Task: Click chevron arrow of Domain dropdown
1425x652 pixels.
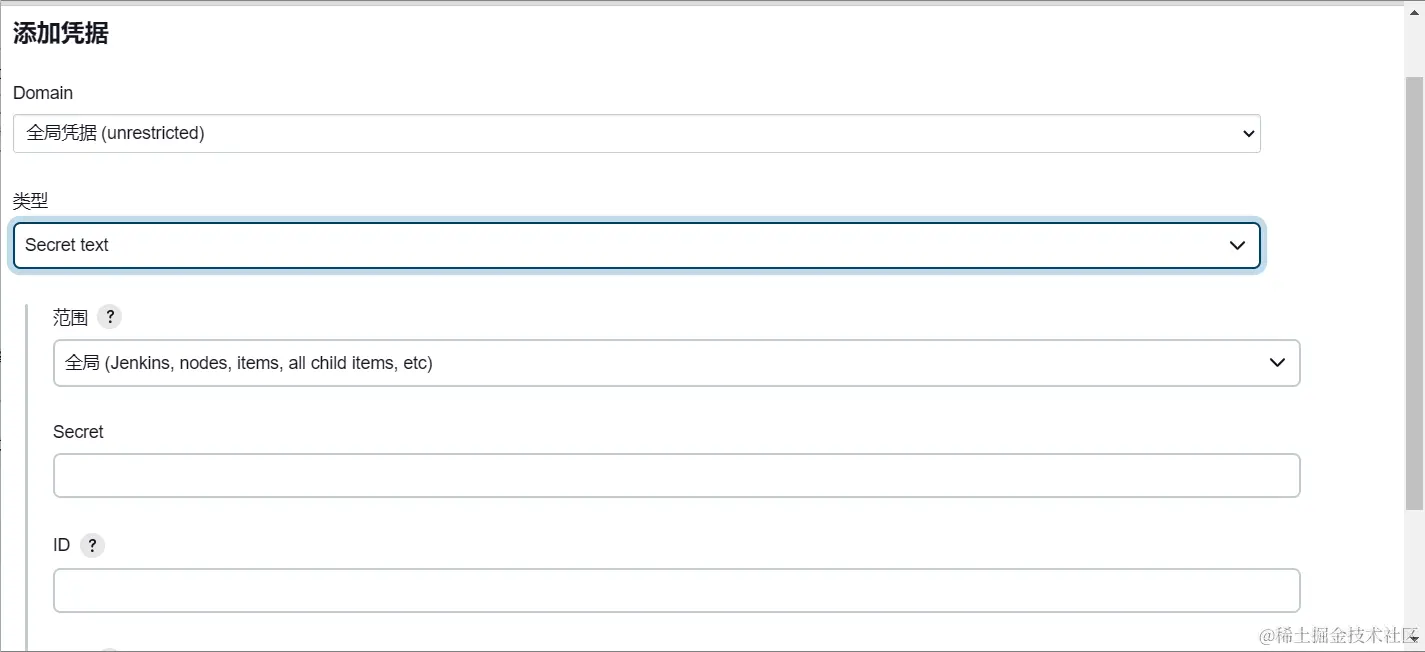Action: 1248,133
